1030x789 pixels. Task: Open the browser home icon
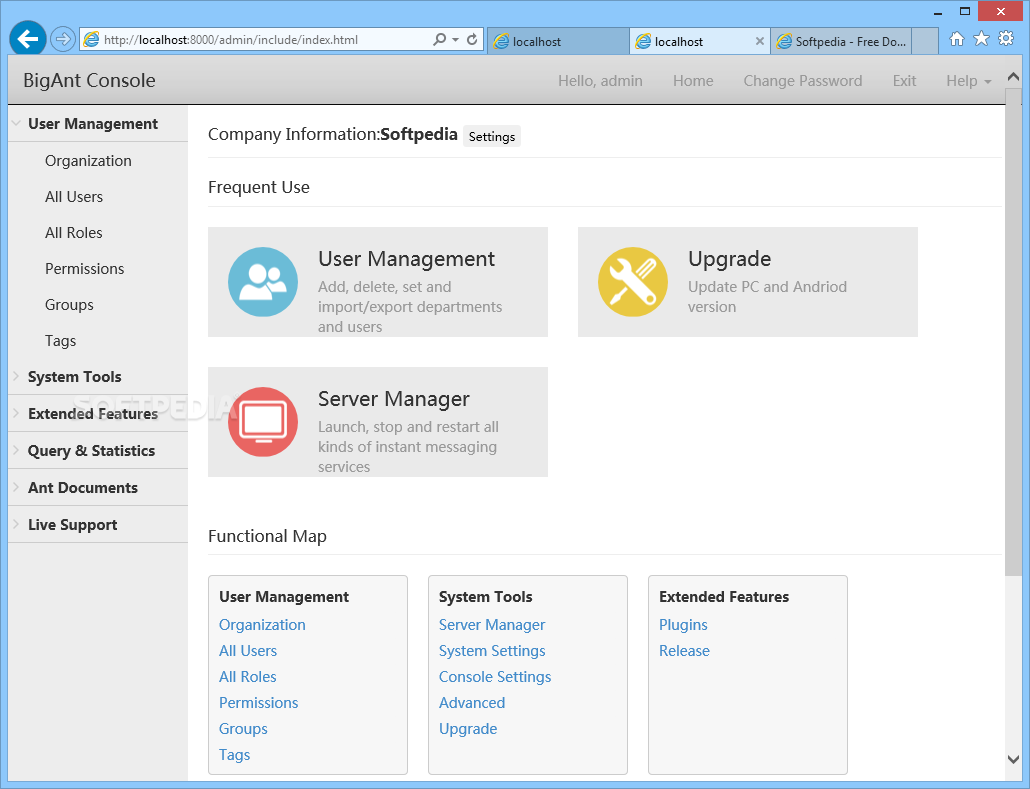click(x=957, y=39)
